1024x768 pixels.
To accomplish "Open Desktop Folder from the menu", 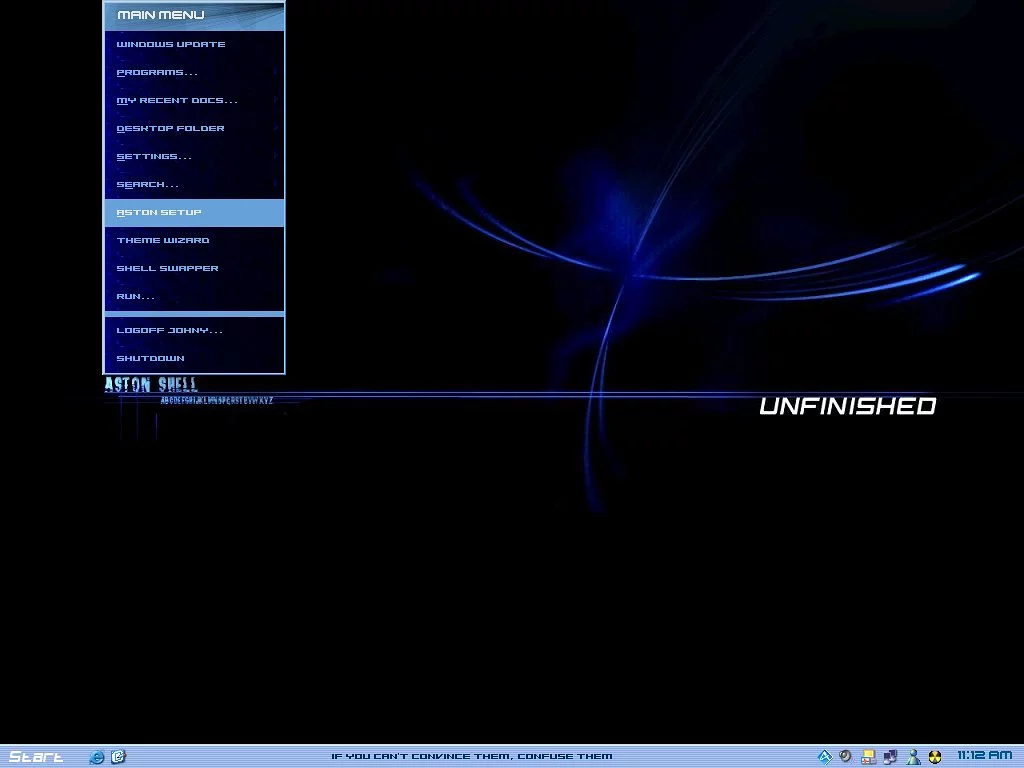I will pos(170,128).
